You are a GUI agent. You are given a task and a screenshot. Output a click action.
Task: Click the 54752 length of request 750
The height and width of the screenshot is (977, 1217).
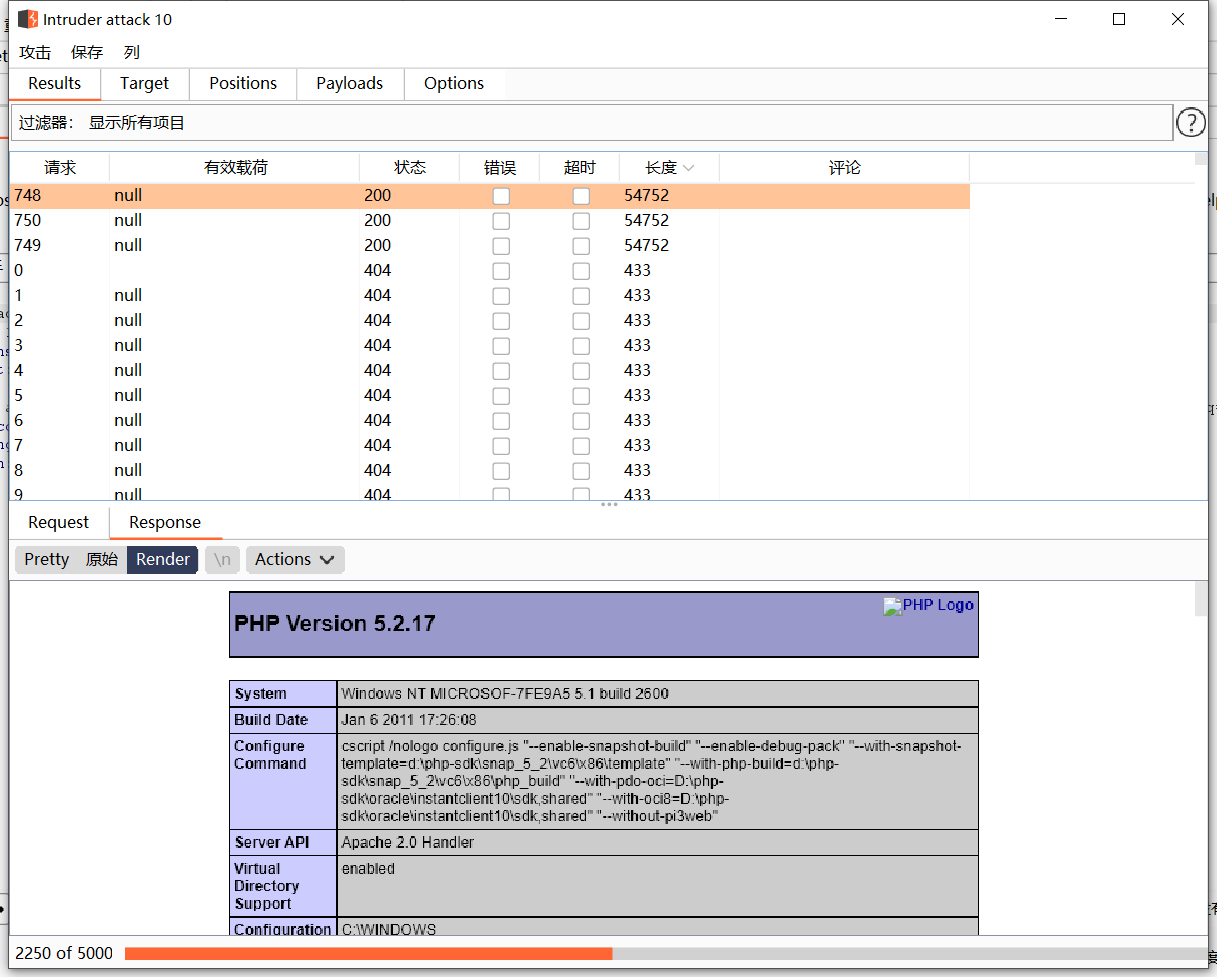point(647,221)
